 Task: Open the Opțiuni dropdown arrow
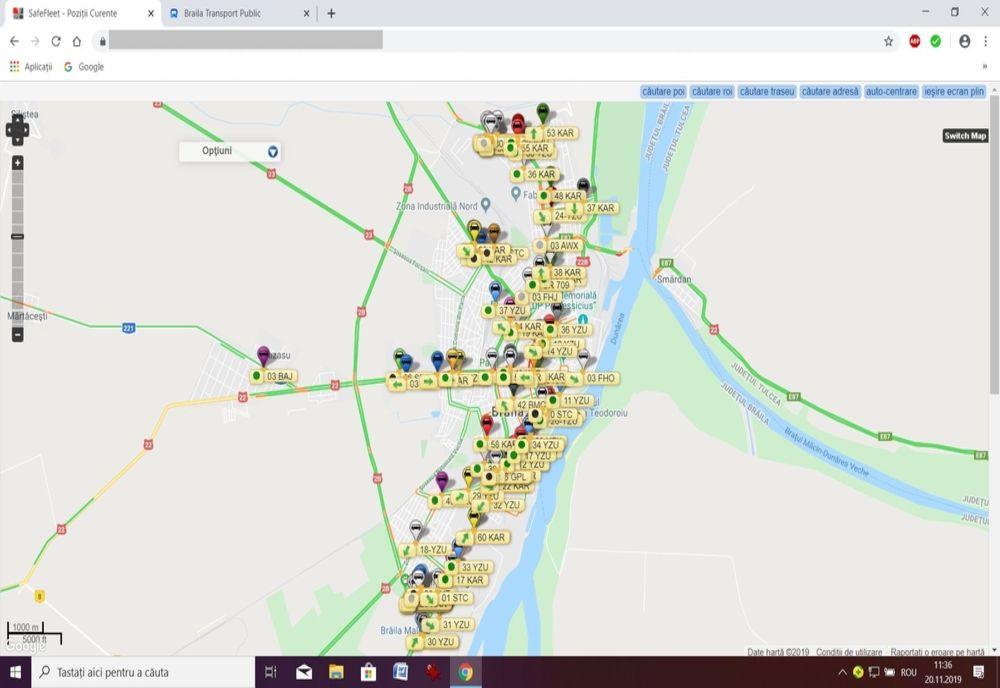click(x=271, y=151)
